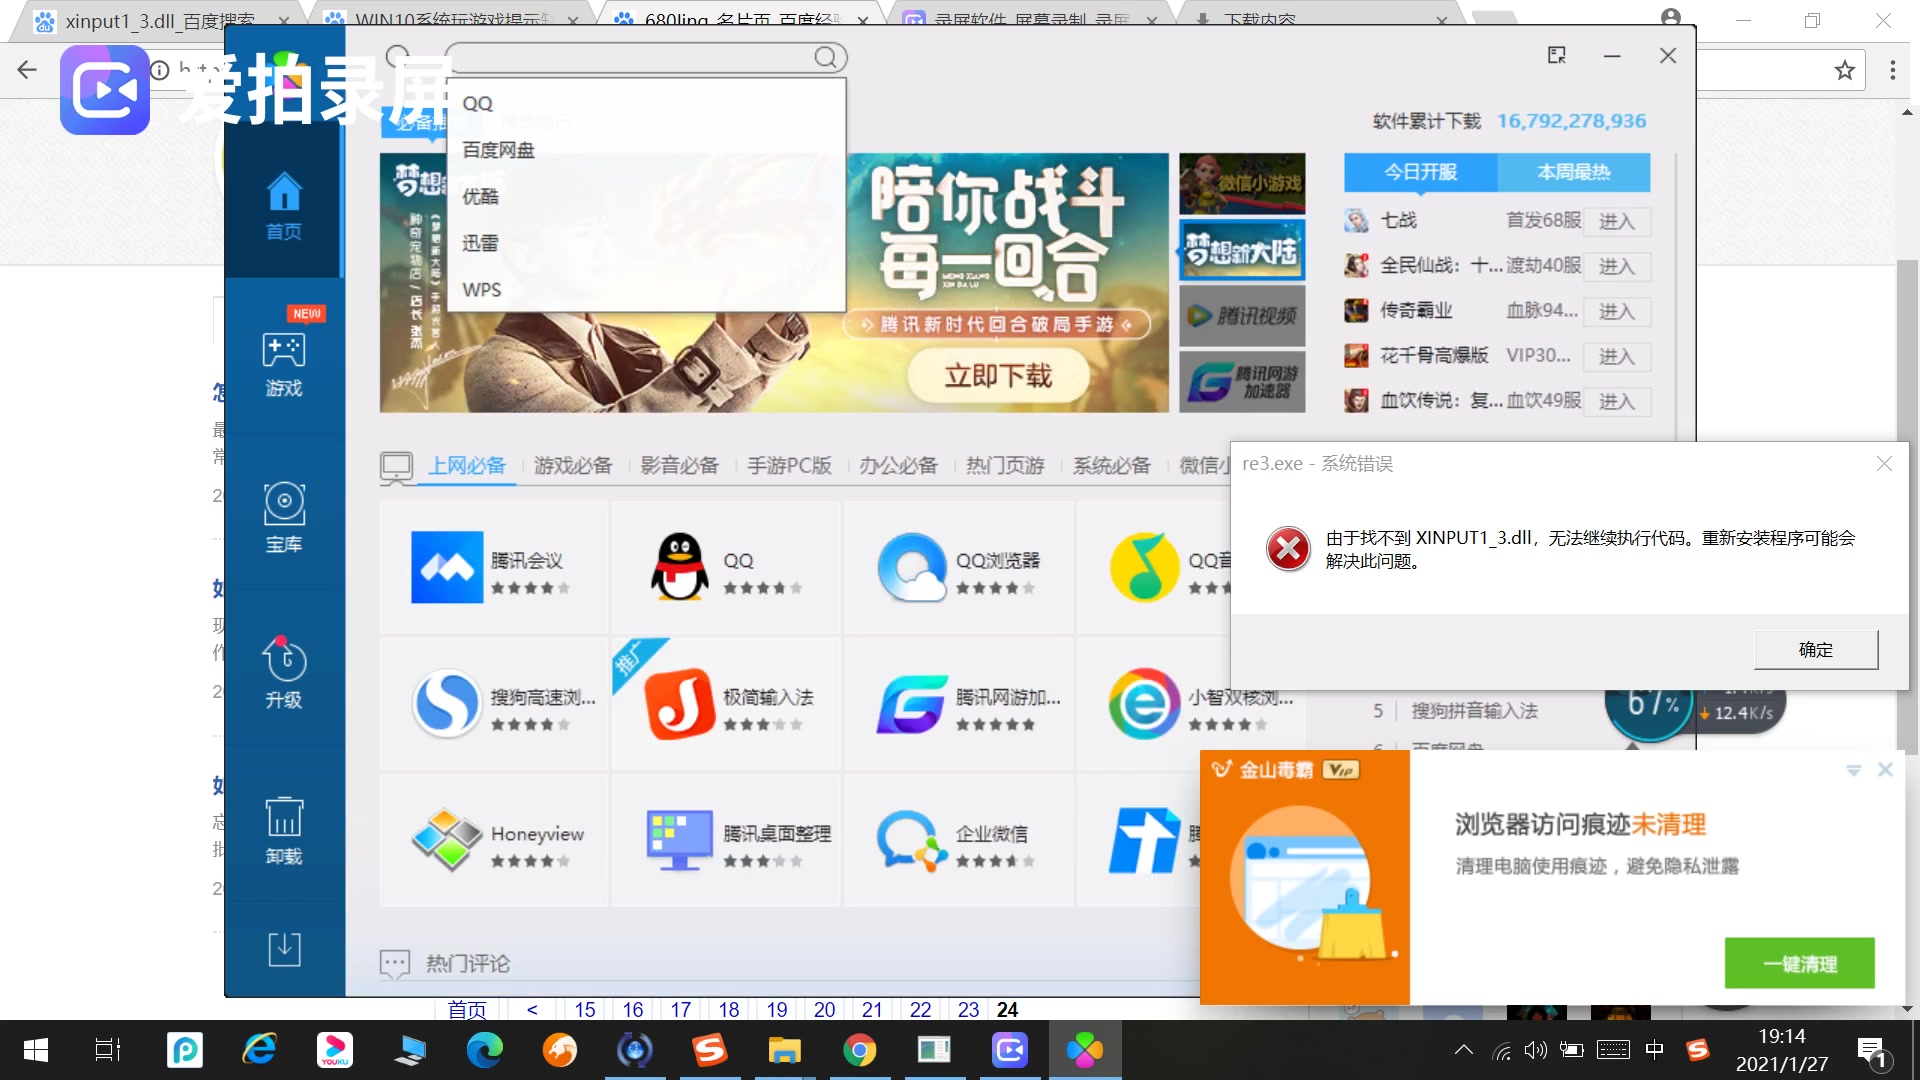Open the 宝库 library section in sidebar
Viewport: 1920px width, 1080px height.
click(x=284, y=519)
